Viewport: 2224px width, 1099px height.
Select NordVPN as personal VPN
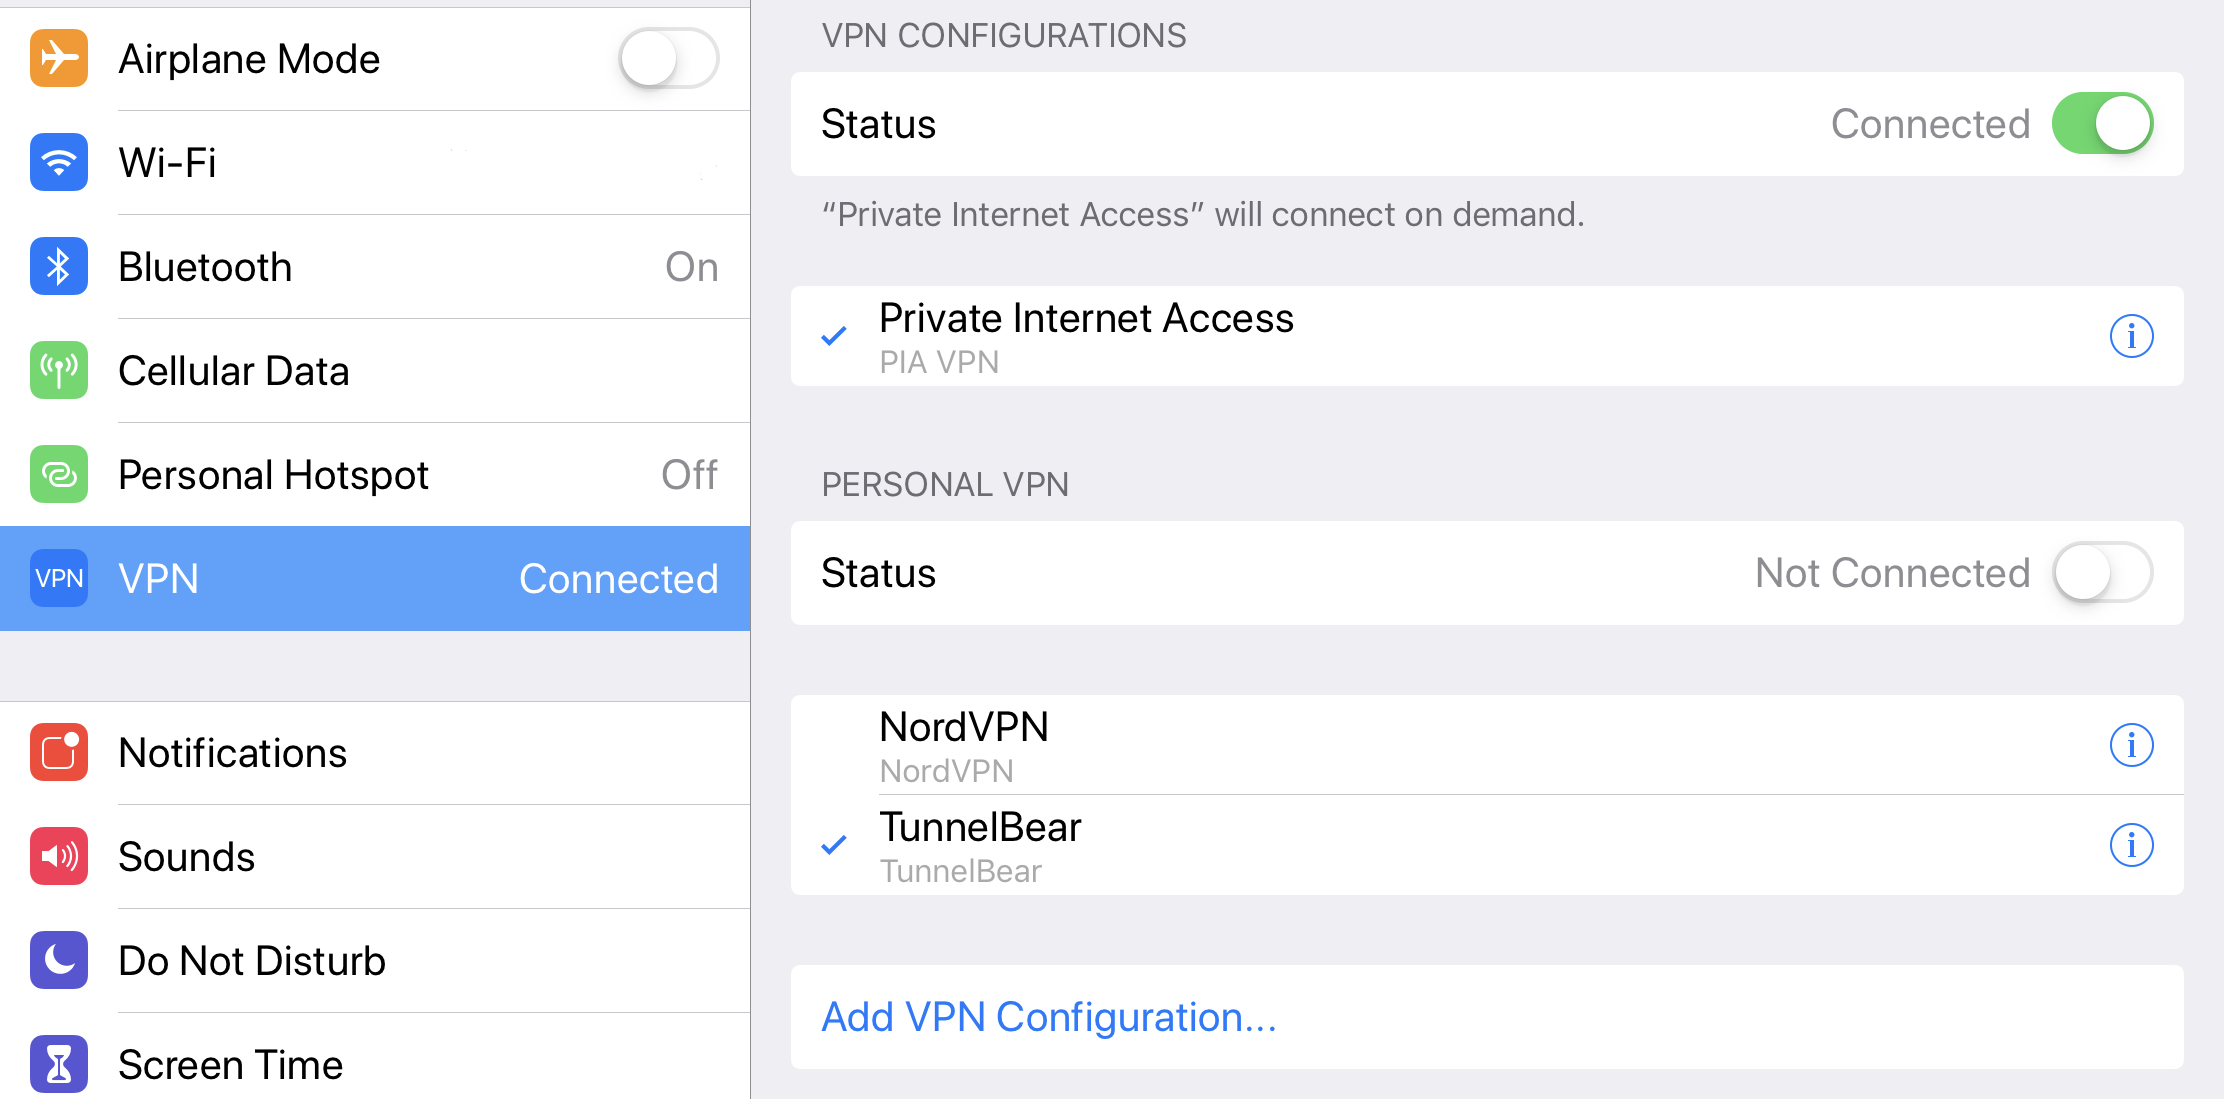point(964,745)
